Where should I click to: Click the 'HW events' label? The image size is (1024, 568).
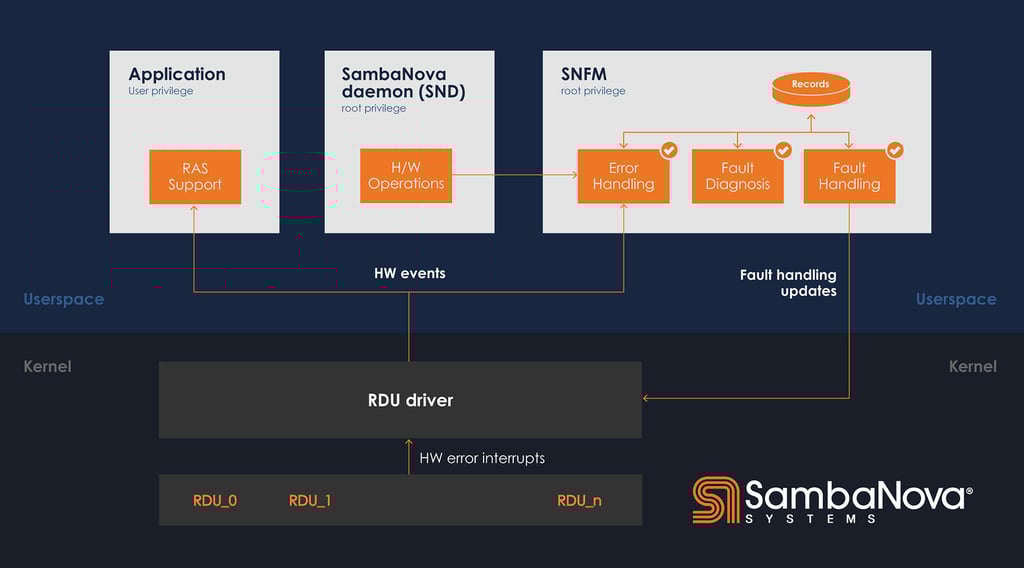click(409, 274)
